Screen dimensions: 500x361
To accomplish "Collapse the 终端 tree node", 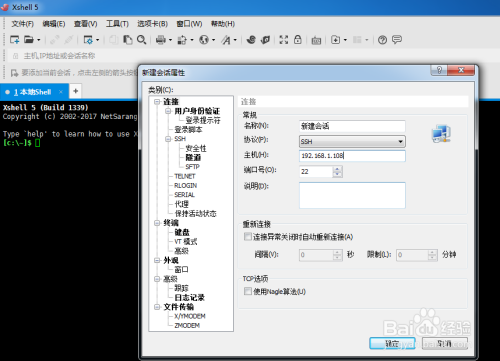I will [x=157, y=223].
